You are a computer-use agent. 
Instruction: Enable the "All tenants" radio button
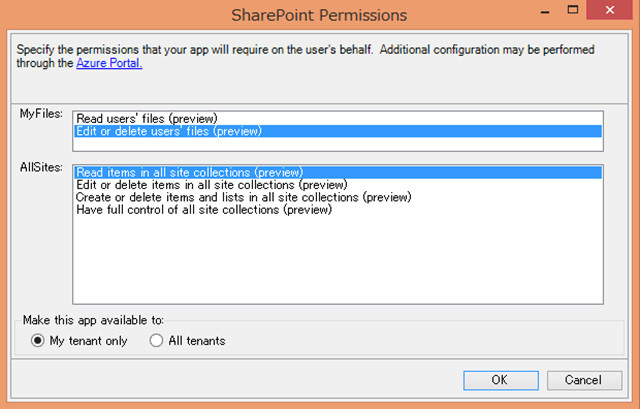(156, 340)
